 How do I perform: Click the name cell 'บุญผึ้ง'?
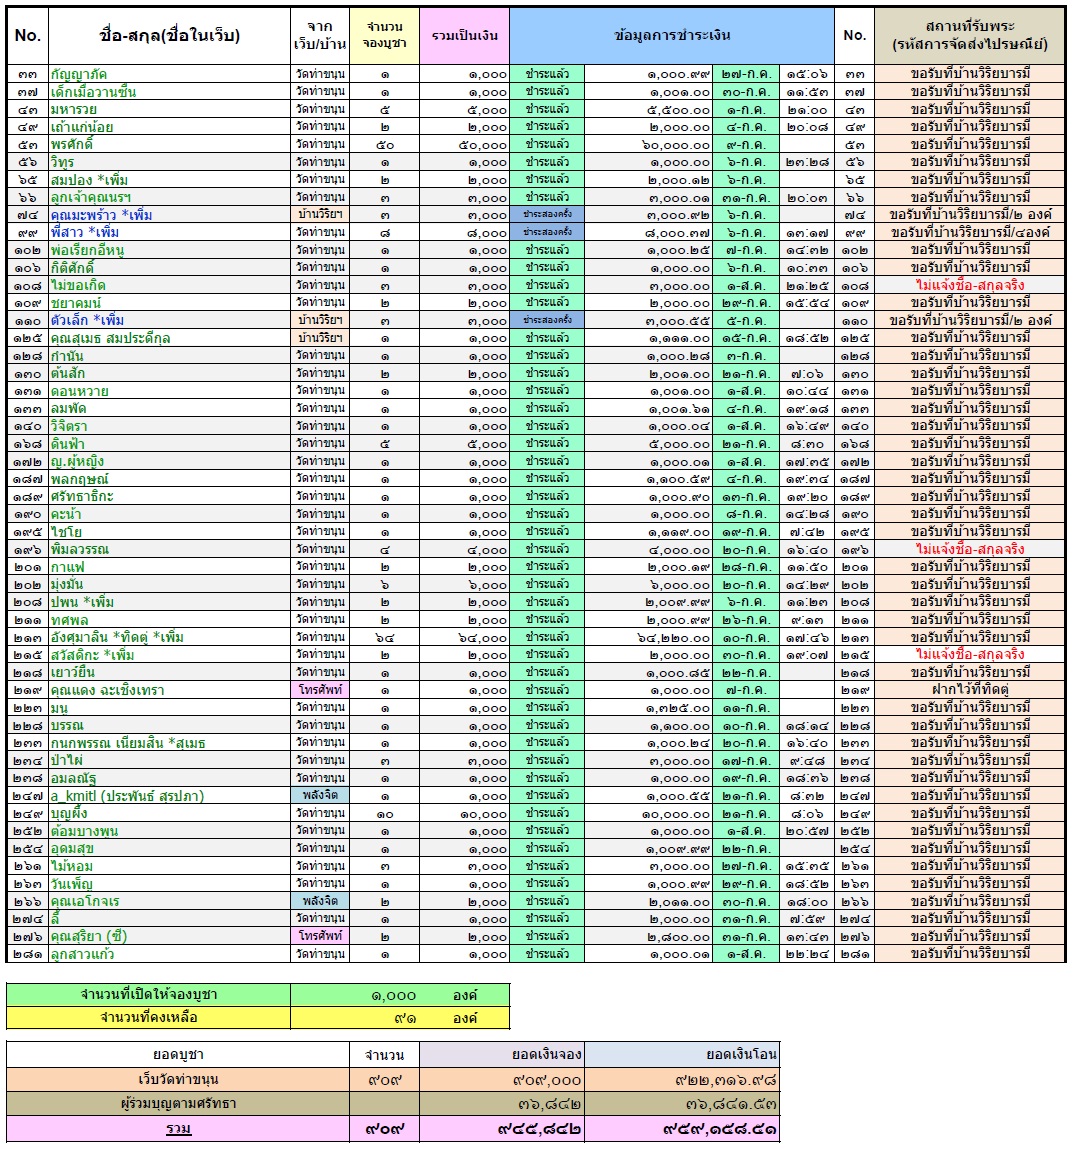tap(169, 813)
